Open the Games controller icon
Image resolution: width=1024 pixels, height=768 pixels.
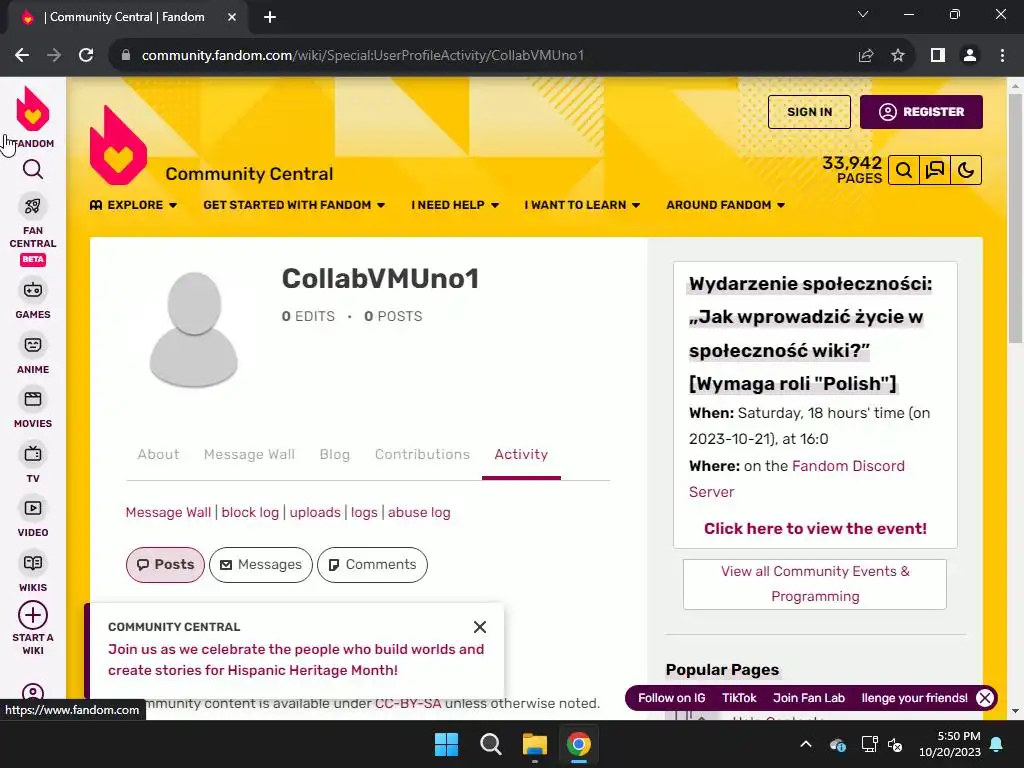(x=33, y=290)
